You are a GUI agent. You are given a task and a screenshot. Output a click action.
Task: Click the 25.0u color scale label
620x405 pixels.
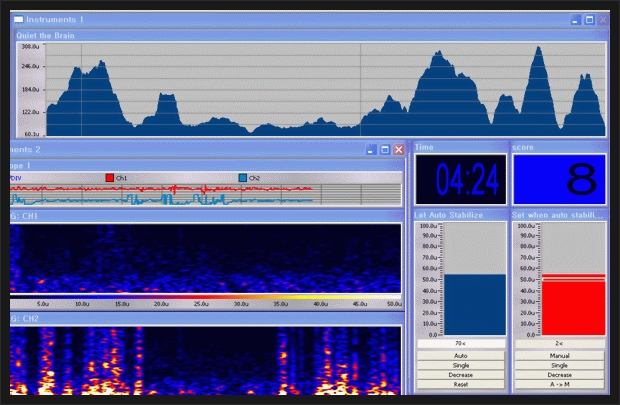click(201, 304)
